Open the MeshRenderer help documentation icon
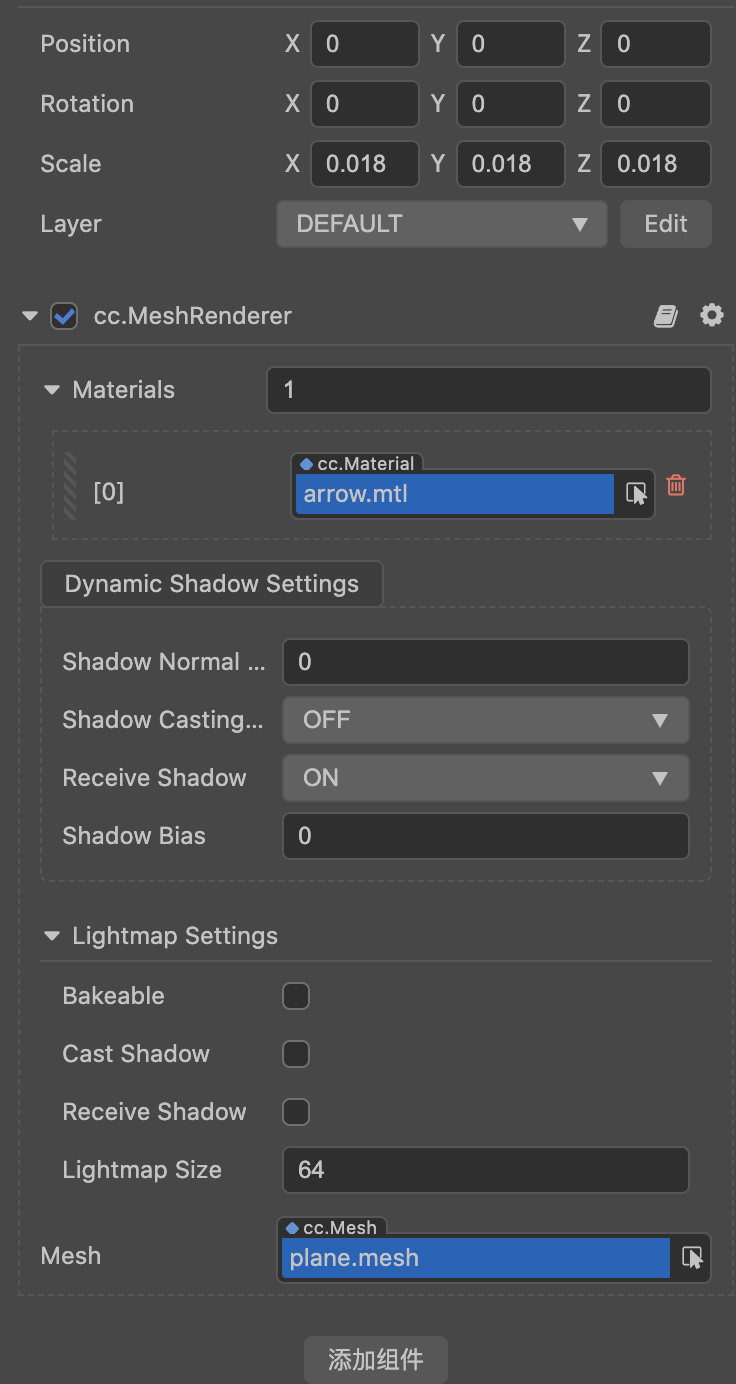The height and width of the screenshot is (1384, 736). coord(666,316)
